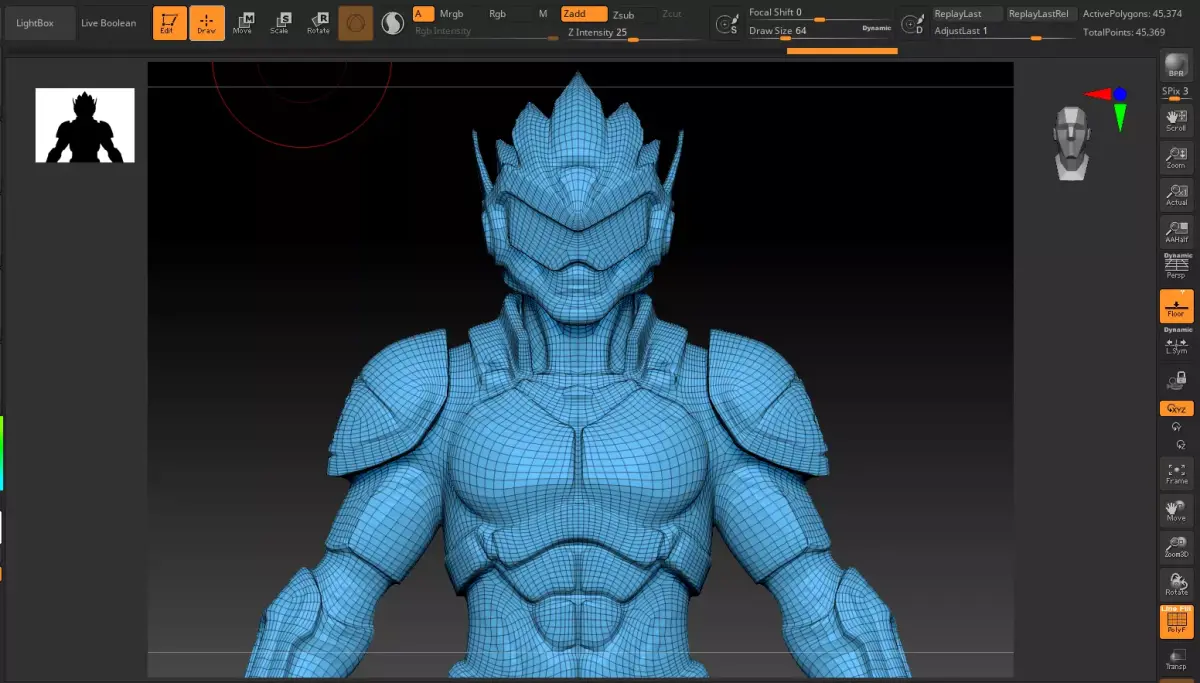Adjust the Z Intensity slider
1200x683 pixels.
click(633, 33)
